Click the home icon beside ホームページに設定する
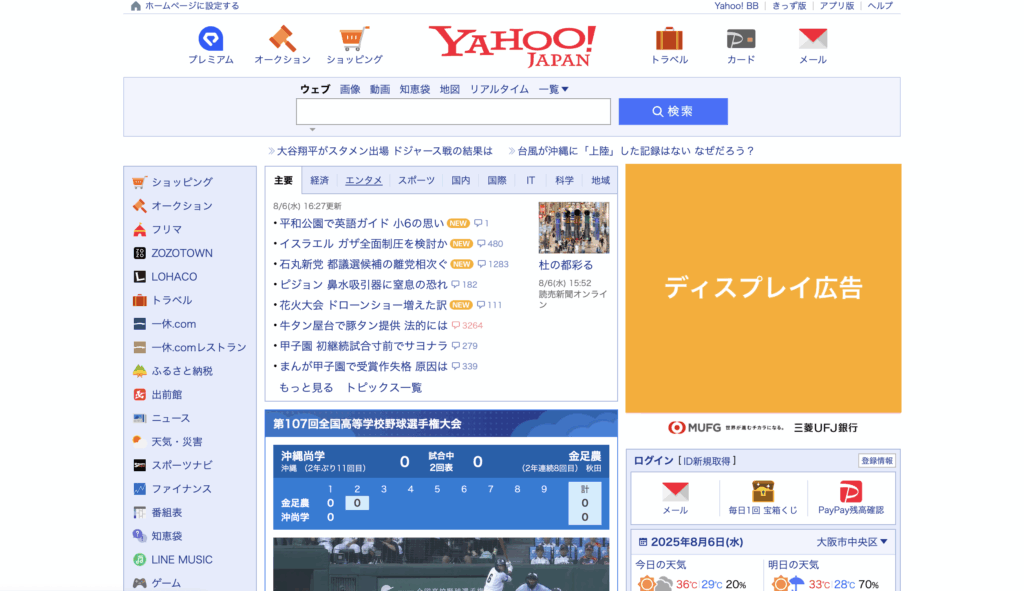Viewport: 1024px width, 591px height. 136,6
